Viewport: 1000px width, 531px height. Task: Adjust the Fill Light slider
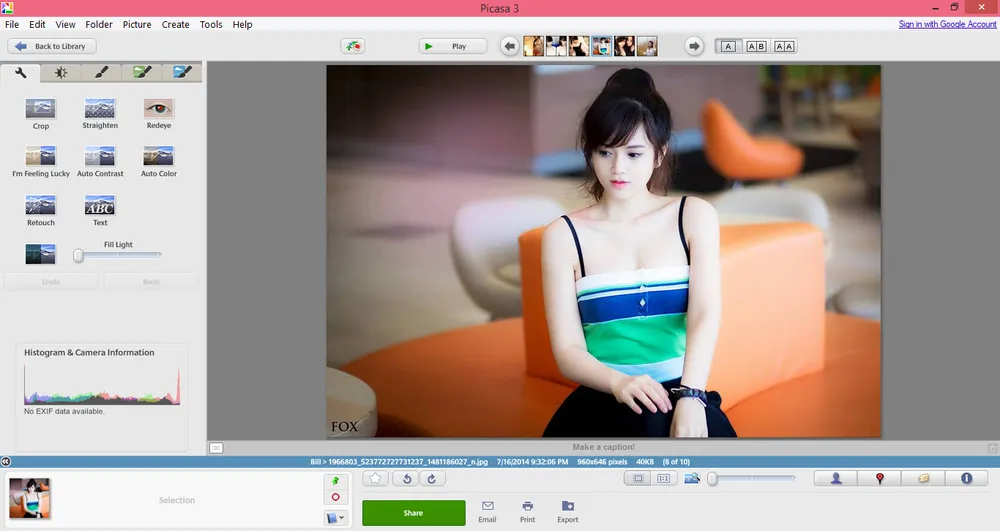(x=118, y=256)
